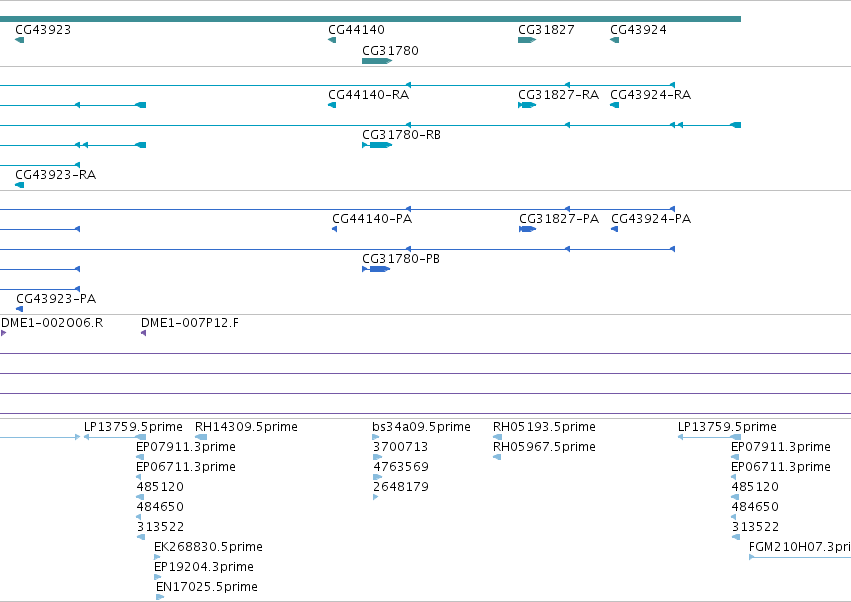Select protein label CG31780-PB
This screenshot has width=851, height=602.
click(x=401, y=259)
